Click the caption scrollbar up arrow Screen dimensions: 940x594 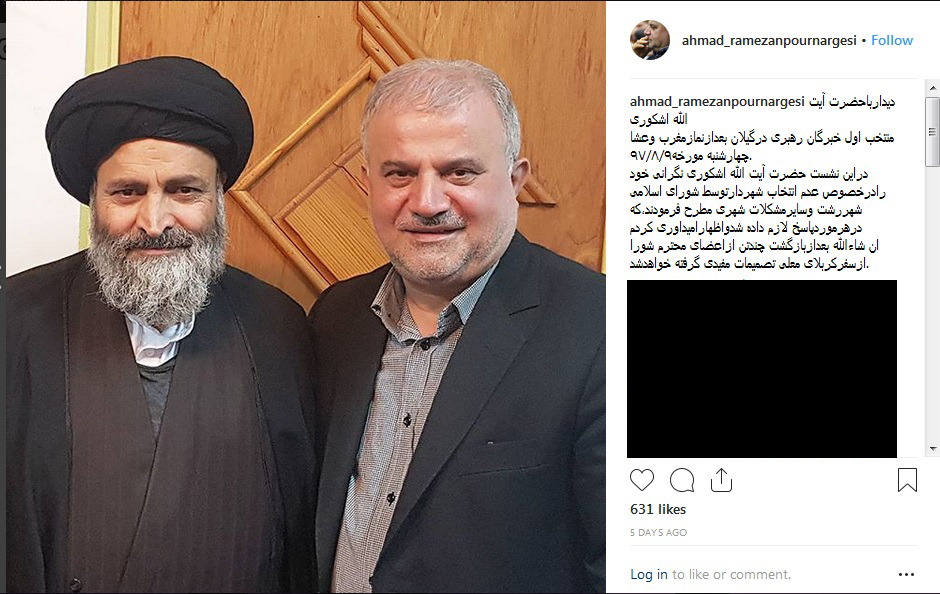[x=932, y=88]
